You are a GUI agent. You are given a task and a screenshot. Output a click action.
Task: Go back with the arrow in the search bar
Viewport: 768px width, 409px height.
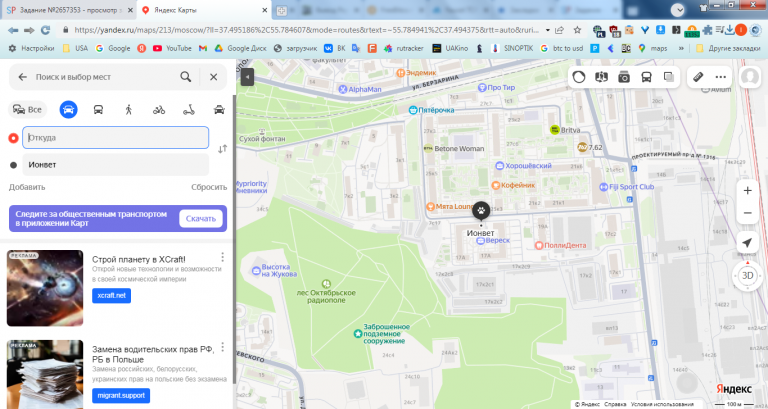[23, 77]
